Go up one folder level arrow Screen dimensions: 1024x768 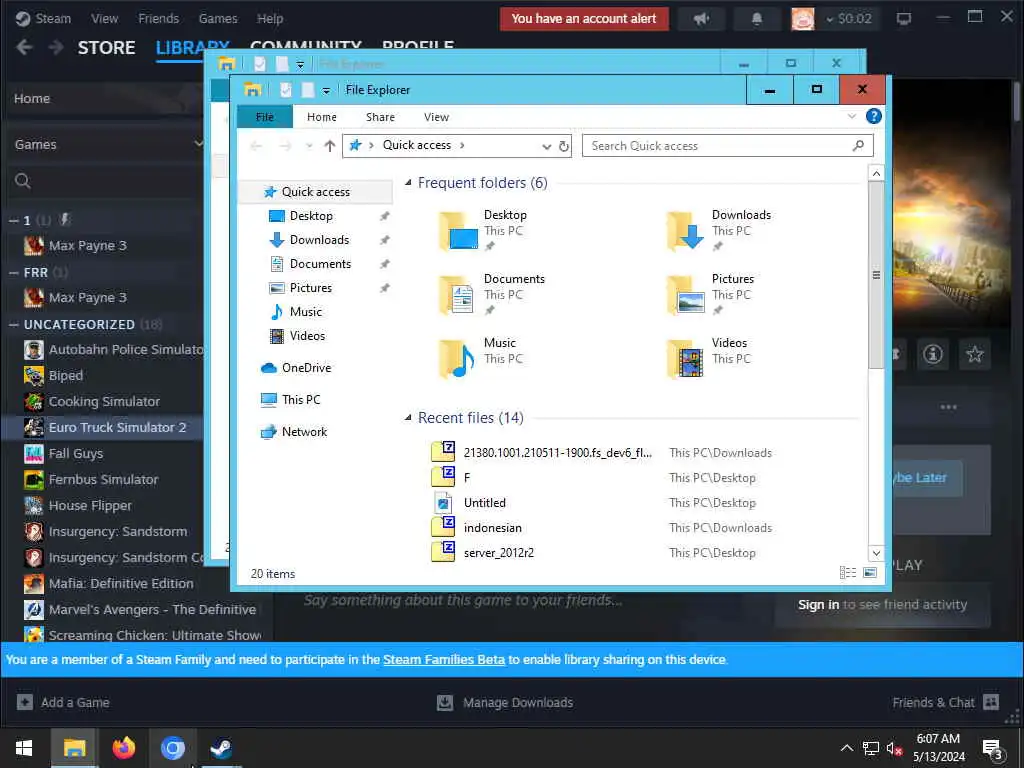point(330,146)
